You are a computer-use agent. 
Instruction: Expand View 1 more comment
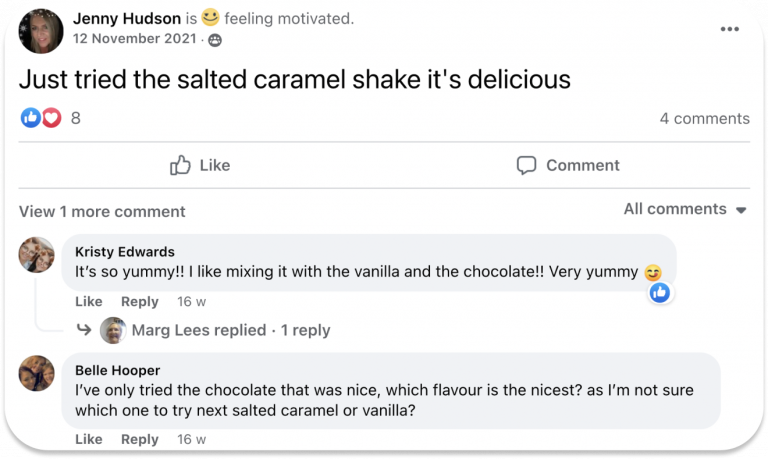[102, 211]
